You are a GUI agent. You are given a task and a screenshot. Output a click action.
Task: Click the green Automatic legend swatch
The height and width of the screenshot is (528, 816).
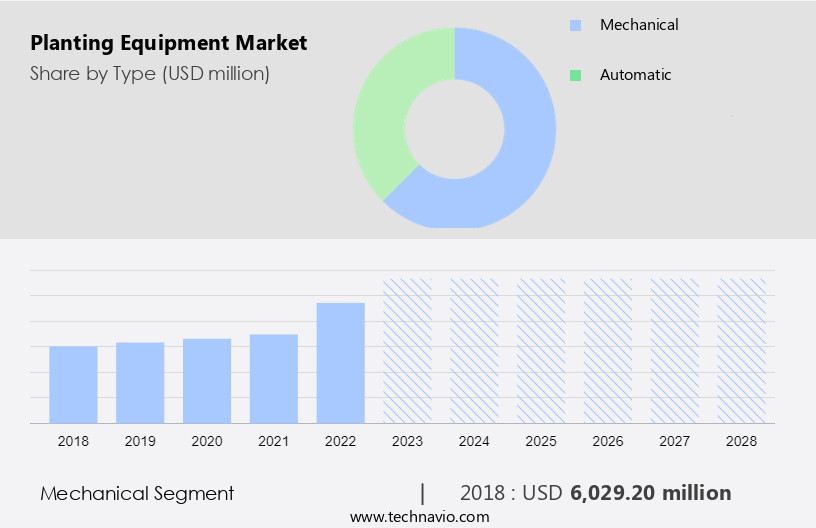point(575,75)
